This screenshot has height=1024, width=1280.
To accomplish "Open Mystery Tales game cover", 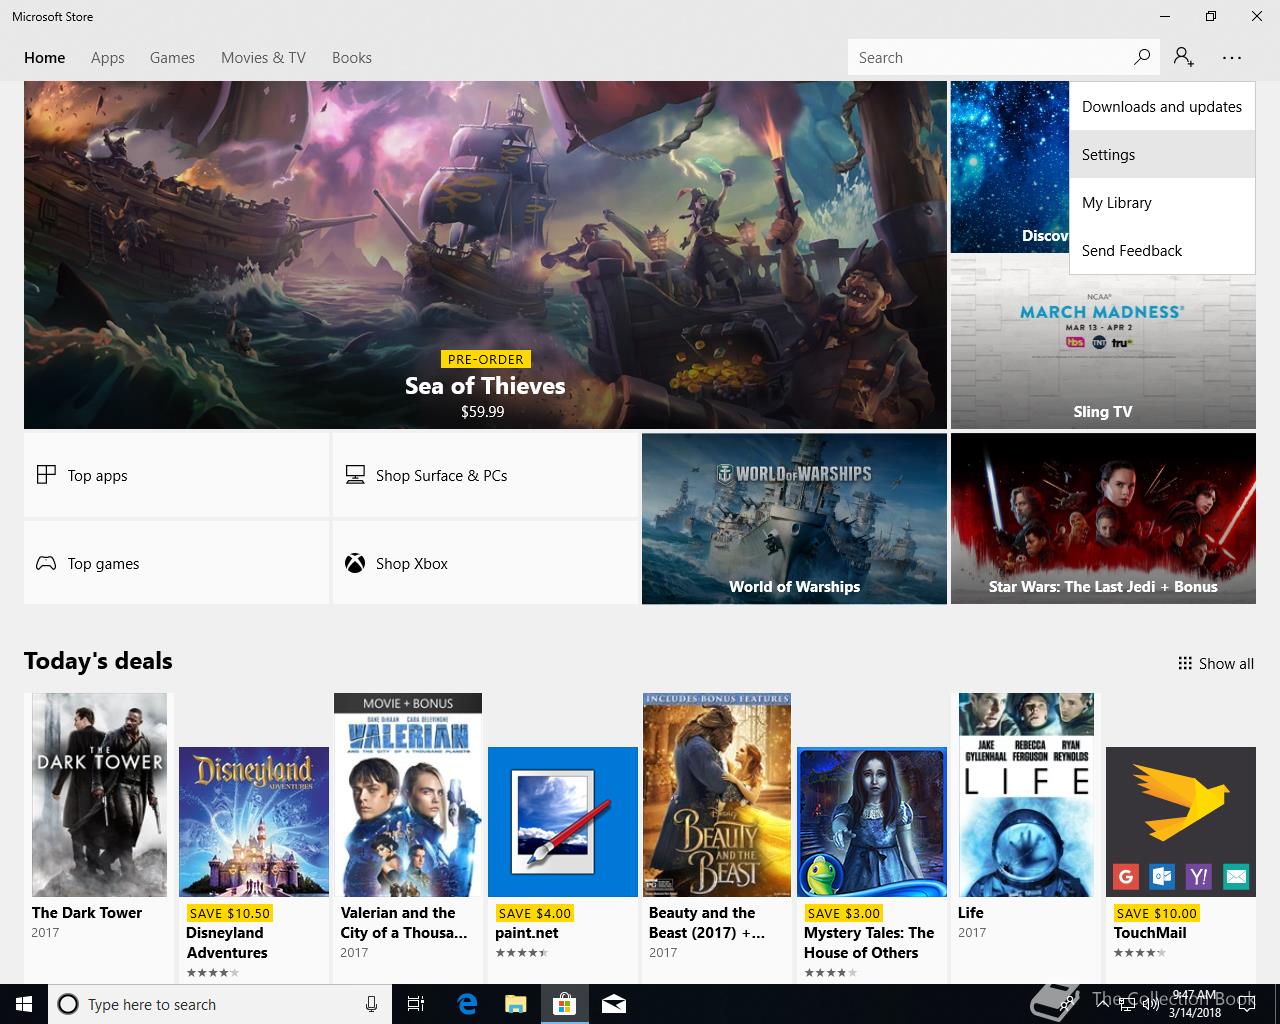I will tap(872, 822).
